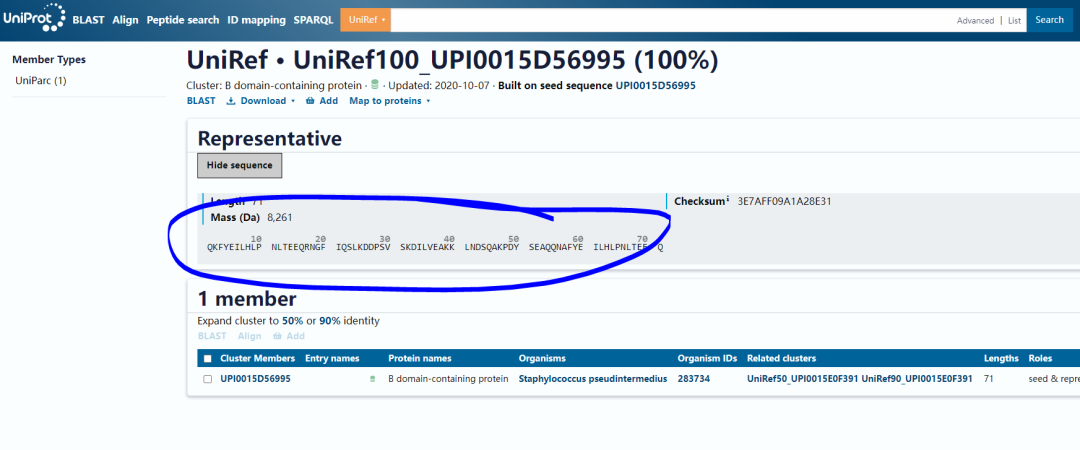
Task: Open the Align tool in header
Action: [x=125, y=20]
